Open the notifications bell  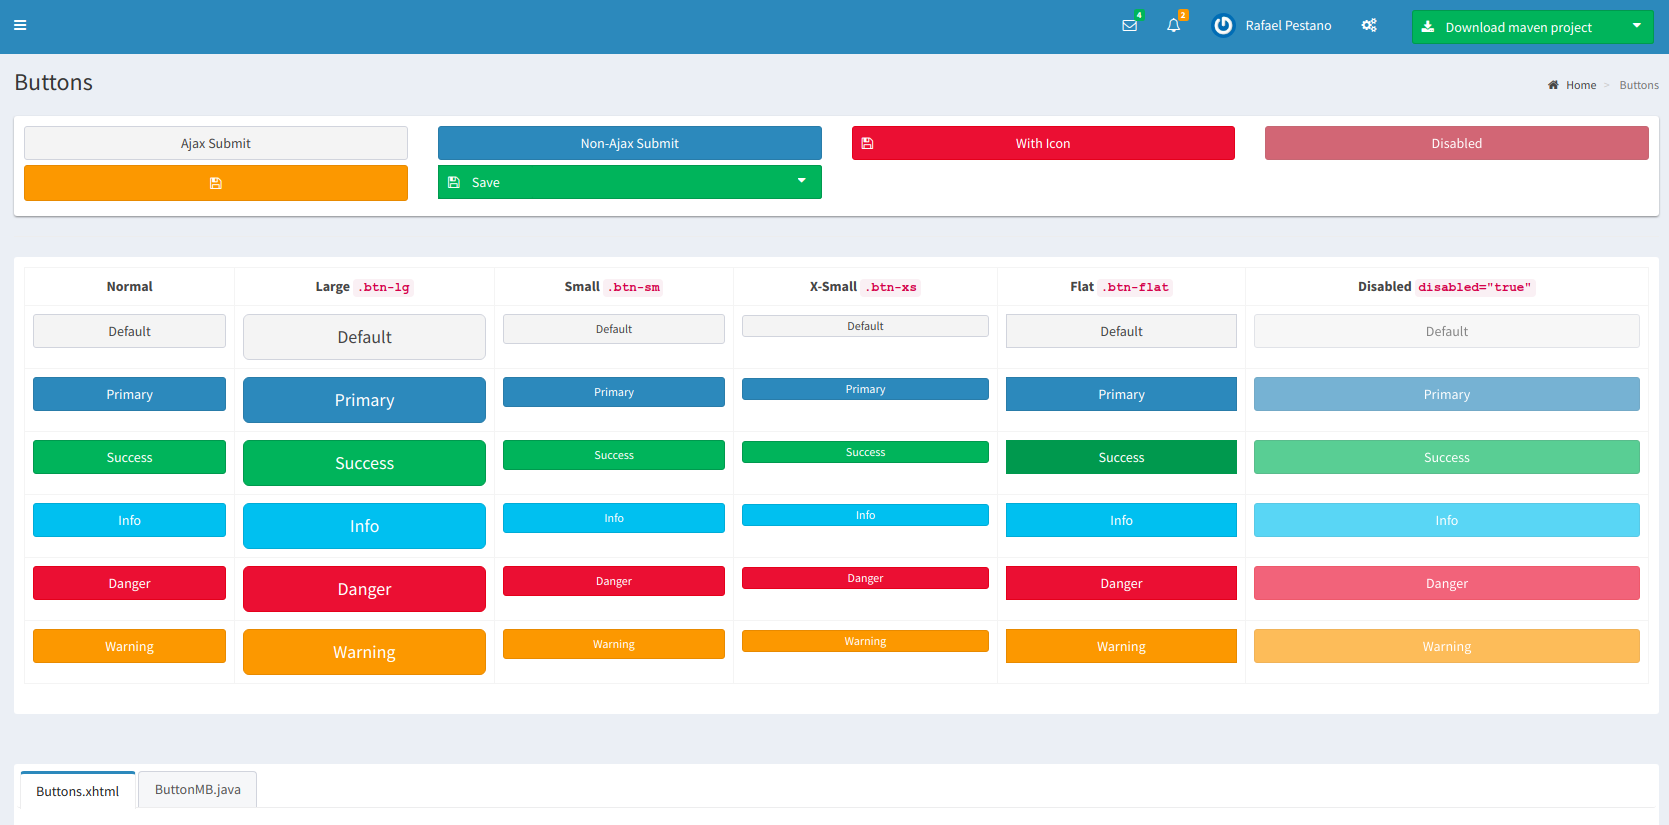point(1174,26)
